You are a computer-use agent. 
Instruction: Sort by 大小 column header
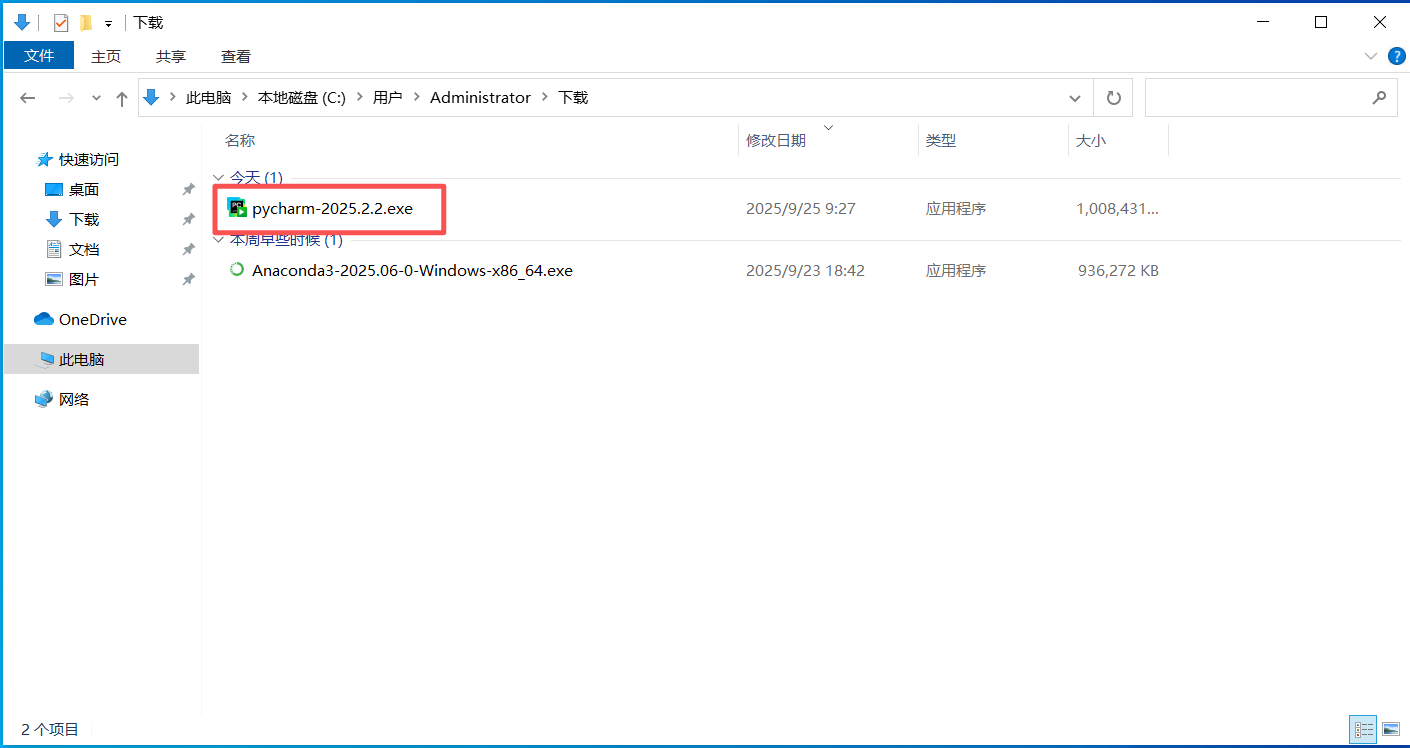[1091, 141]
